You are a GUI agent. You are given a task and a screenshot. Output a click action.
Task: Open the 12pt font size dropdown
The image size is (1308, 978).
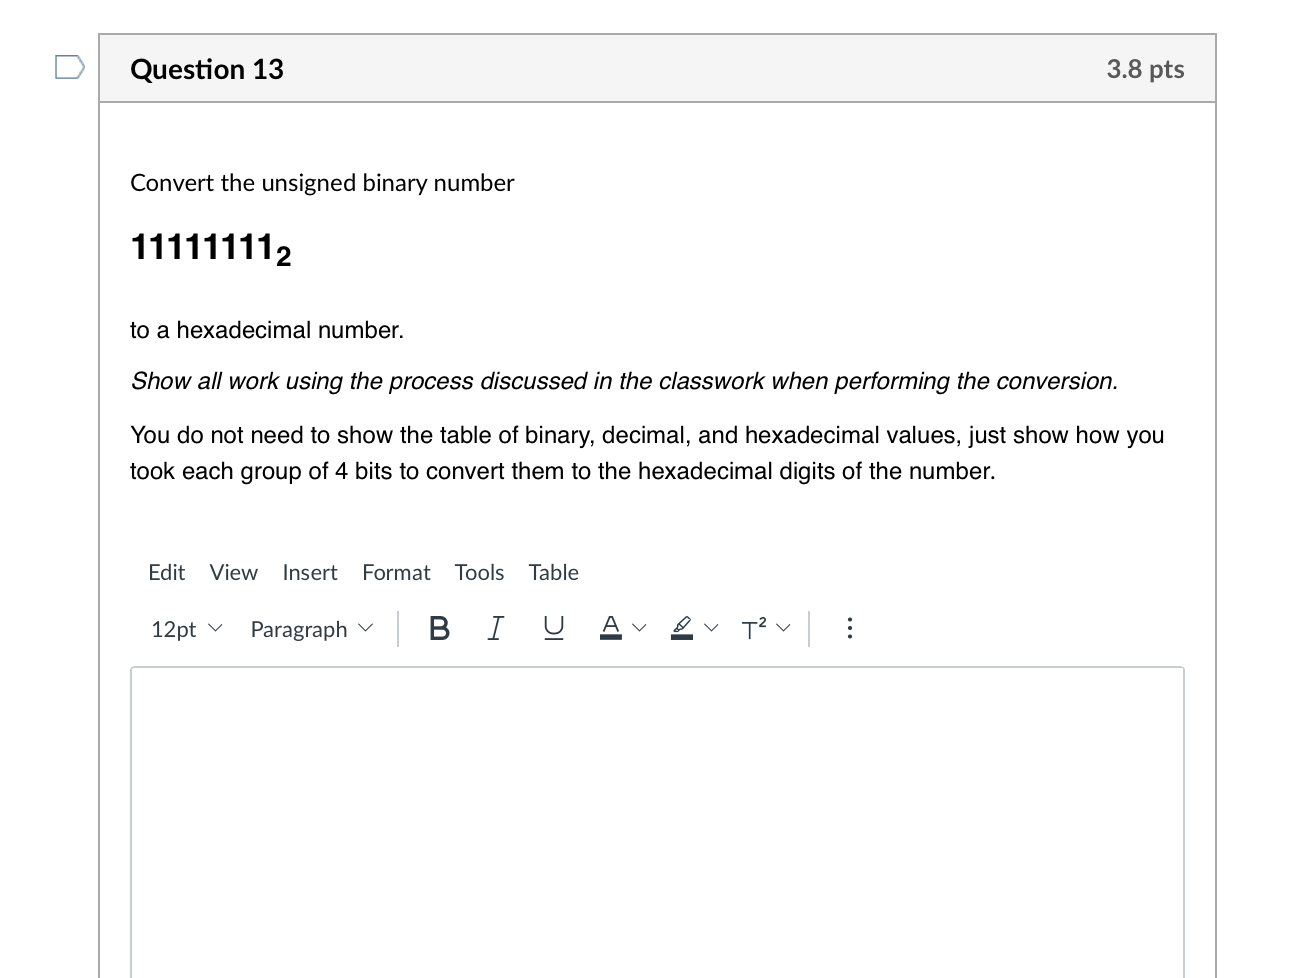pos(186,628)
